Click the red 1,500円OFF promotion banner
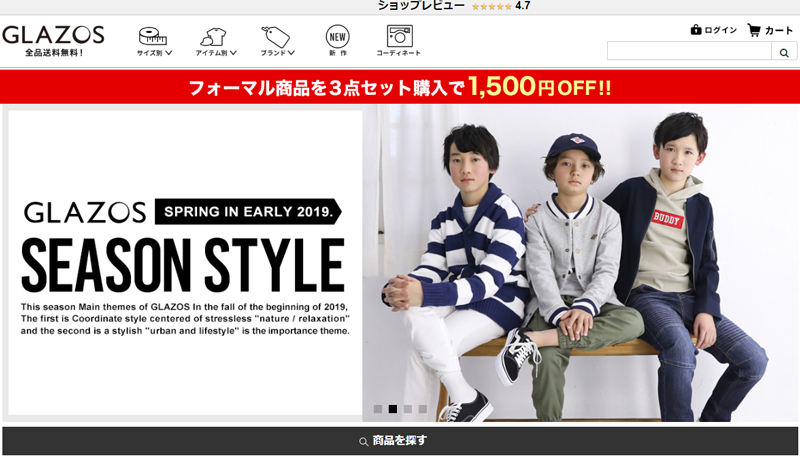The width and height of the screenshot is (800, 457). click(400, 87)
